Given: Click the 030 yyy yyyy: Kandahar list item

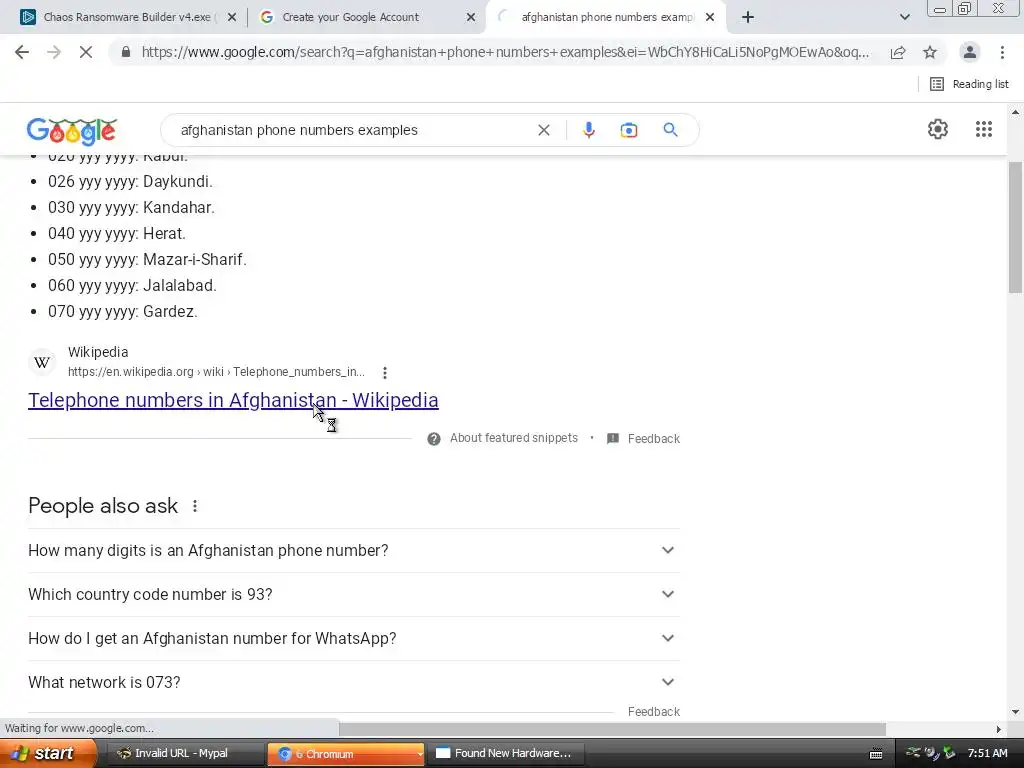Looking at the screenshot, I should pos(131,208).
